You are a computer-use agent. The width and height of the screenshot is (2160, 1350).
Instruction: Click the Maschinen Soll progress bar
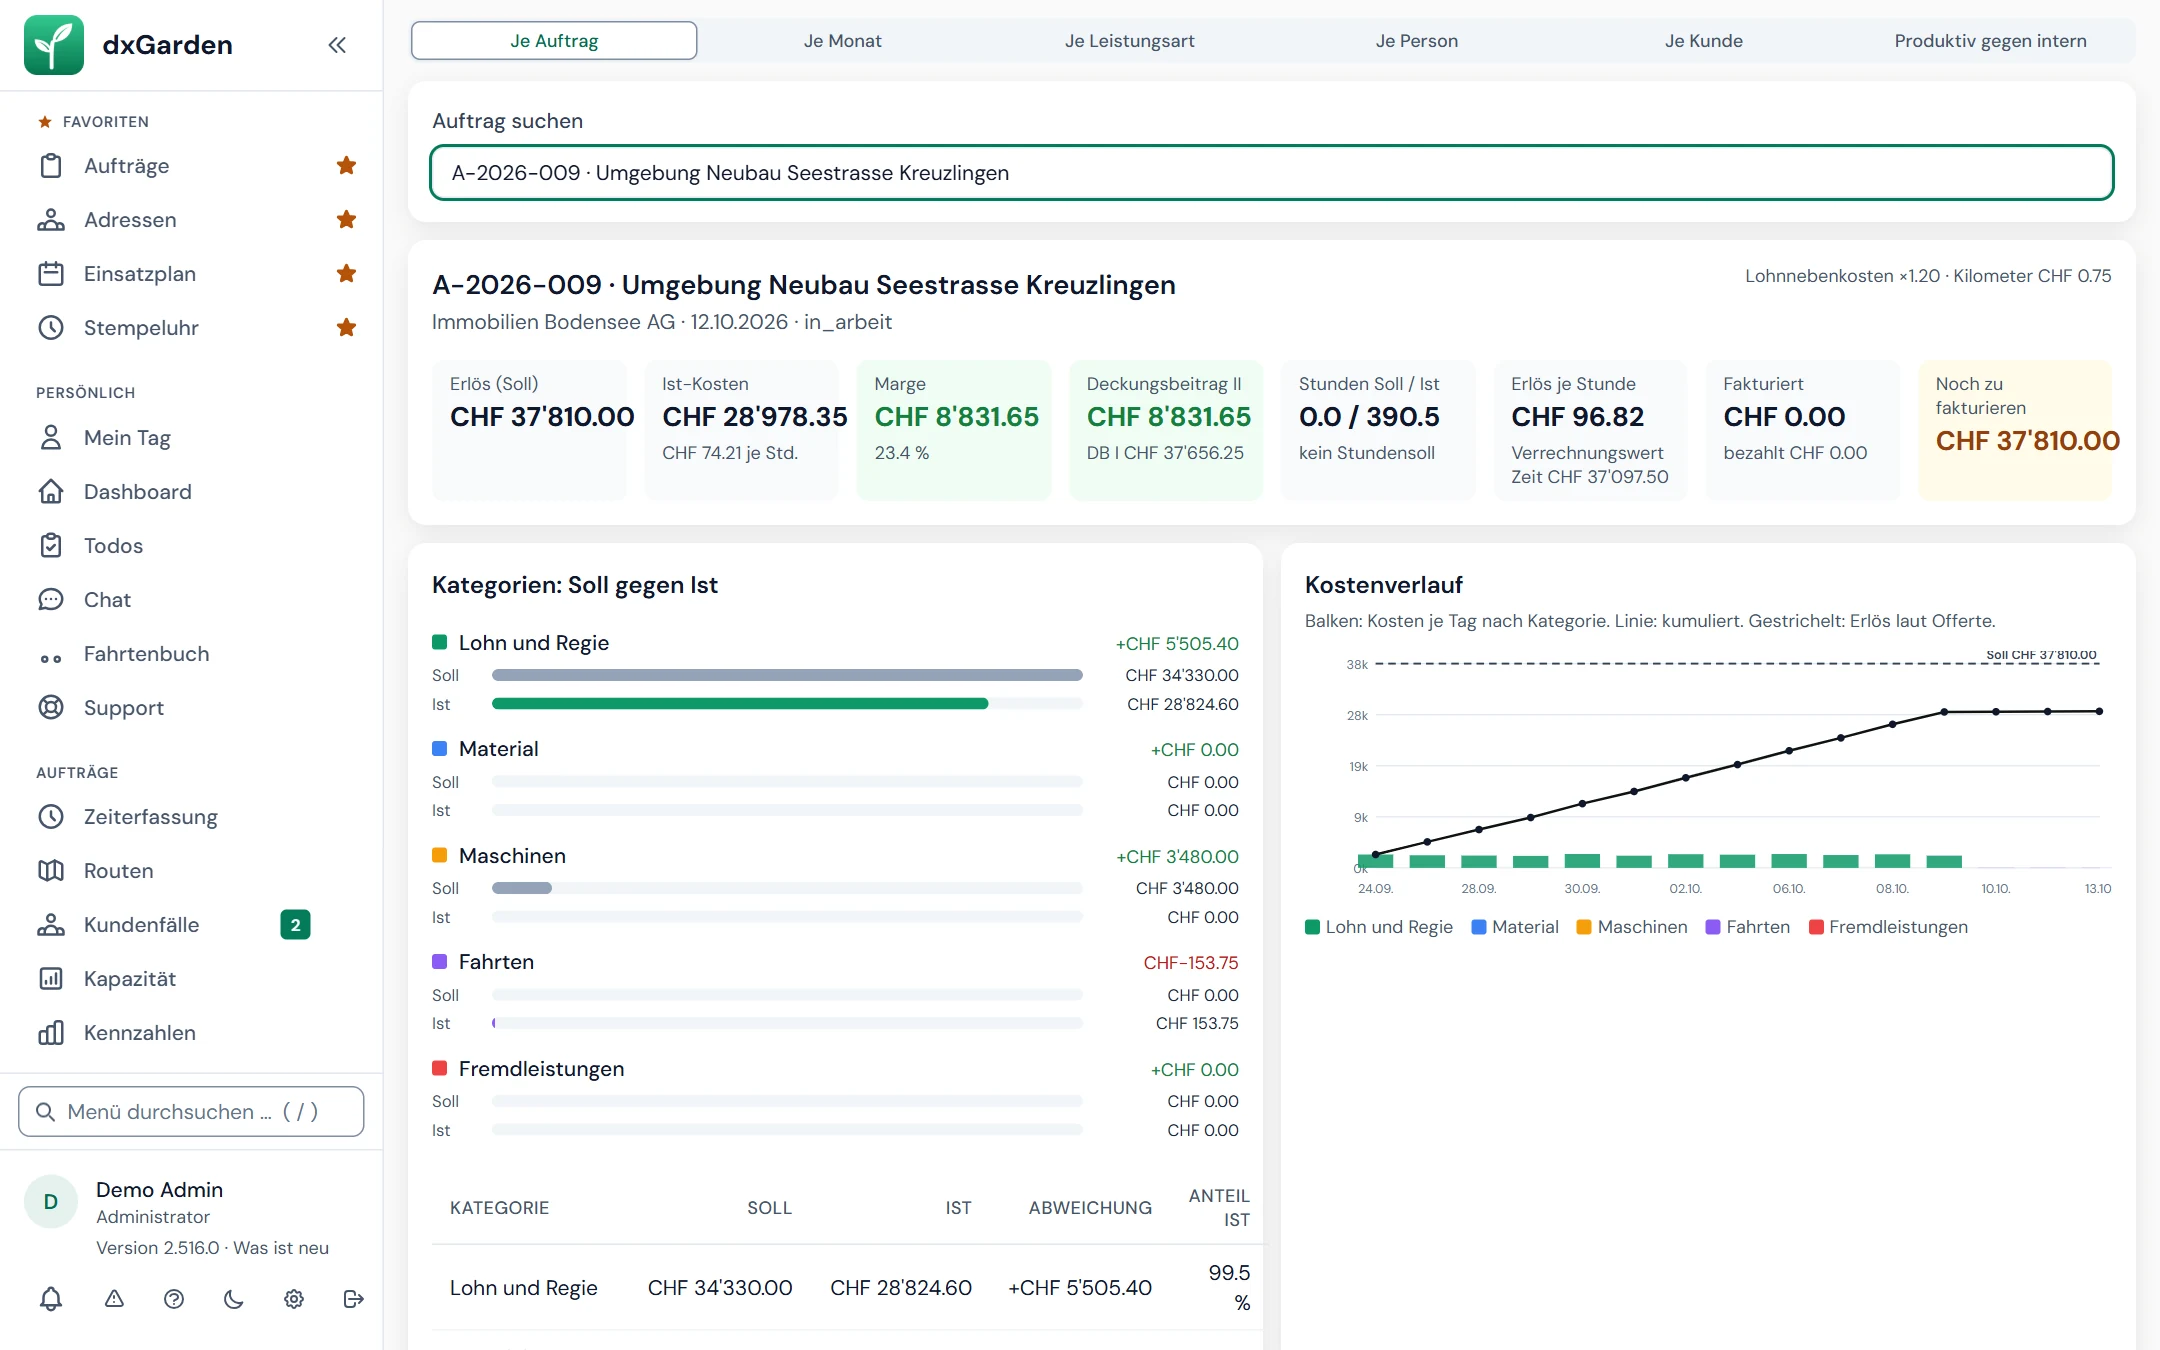pyautogui.click(x=787, y=888)
